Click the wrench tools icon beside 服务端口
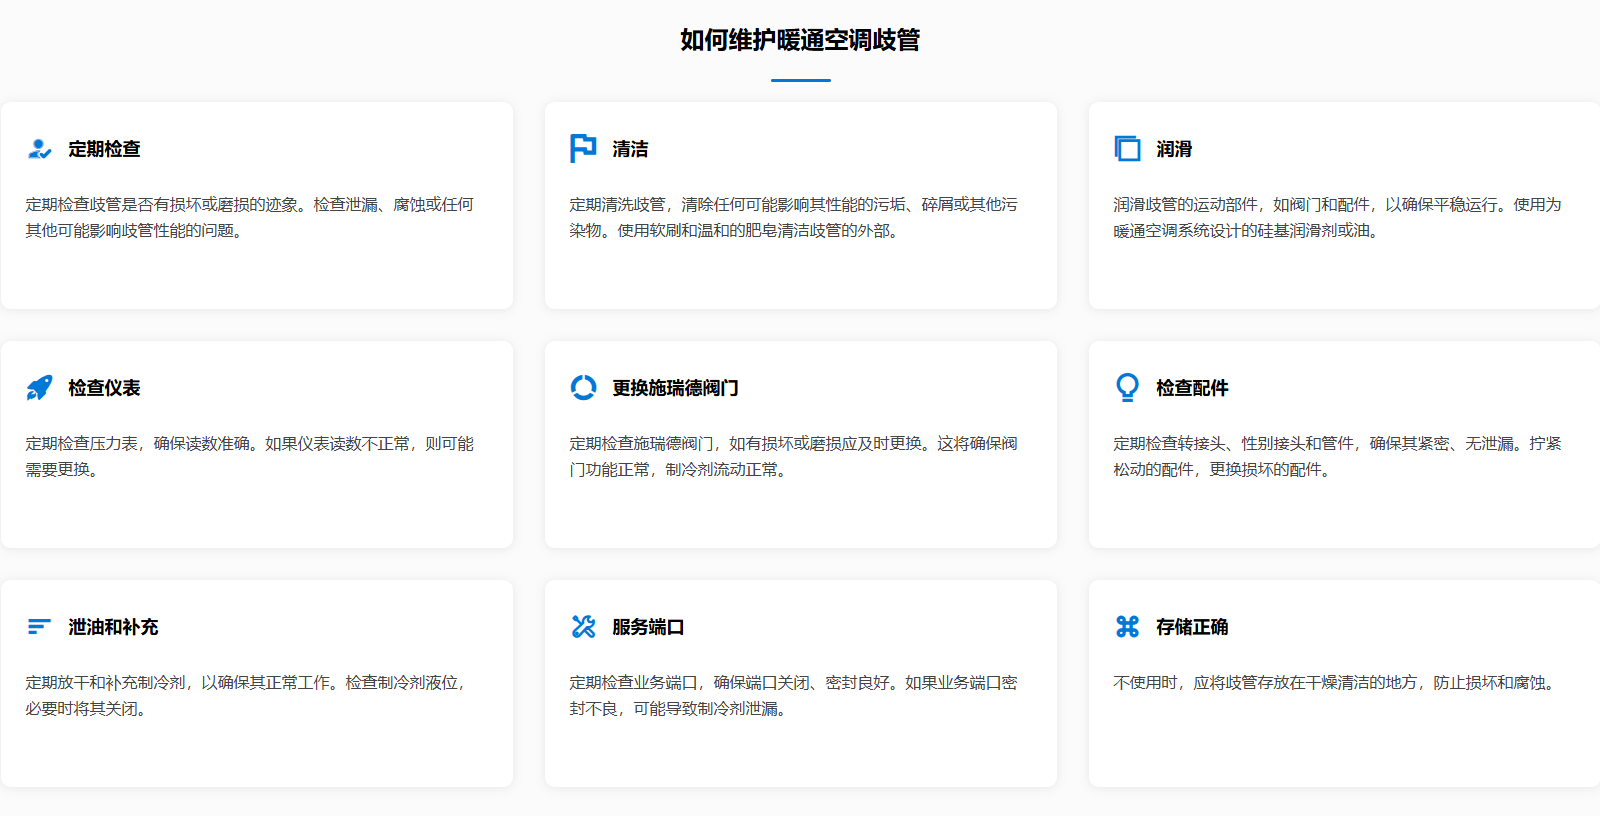 583,627
